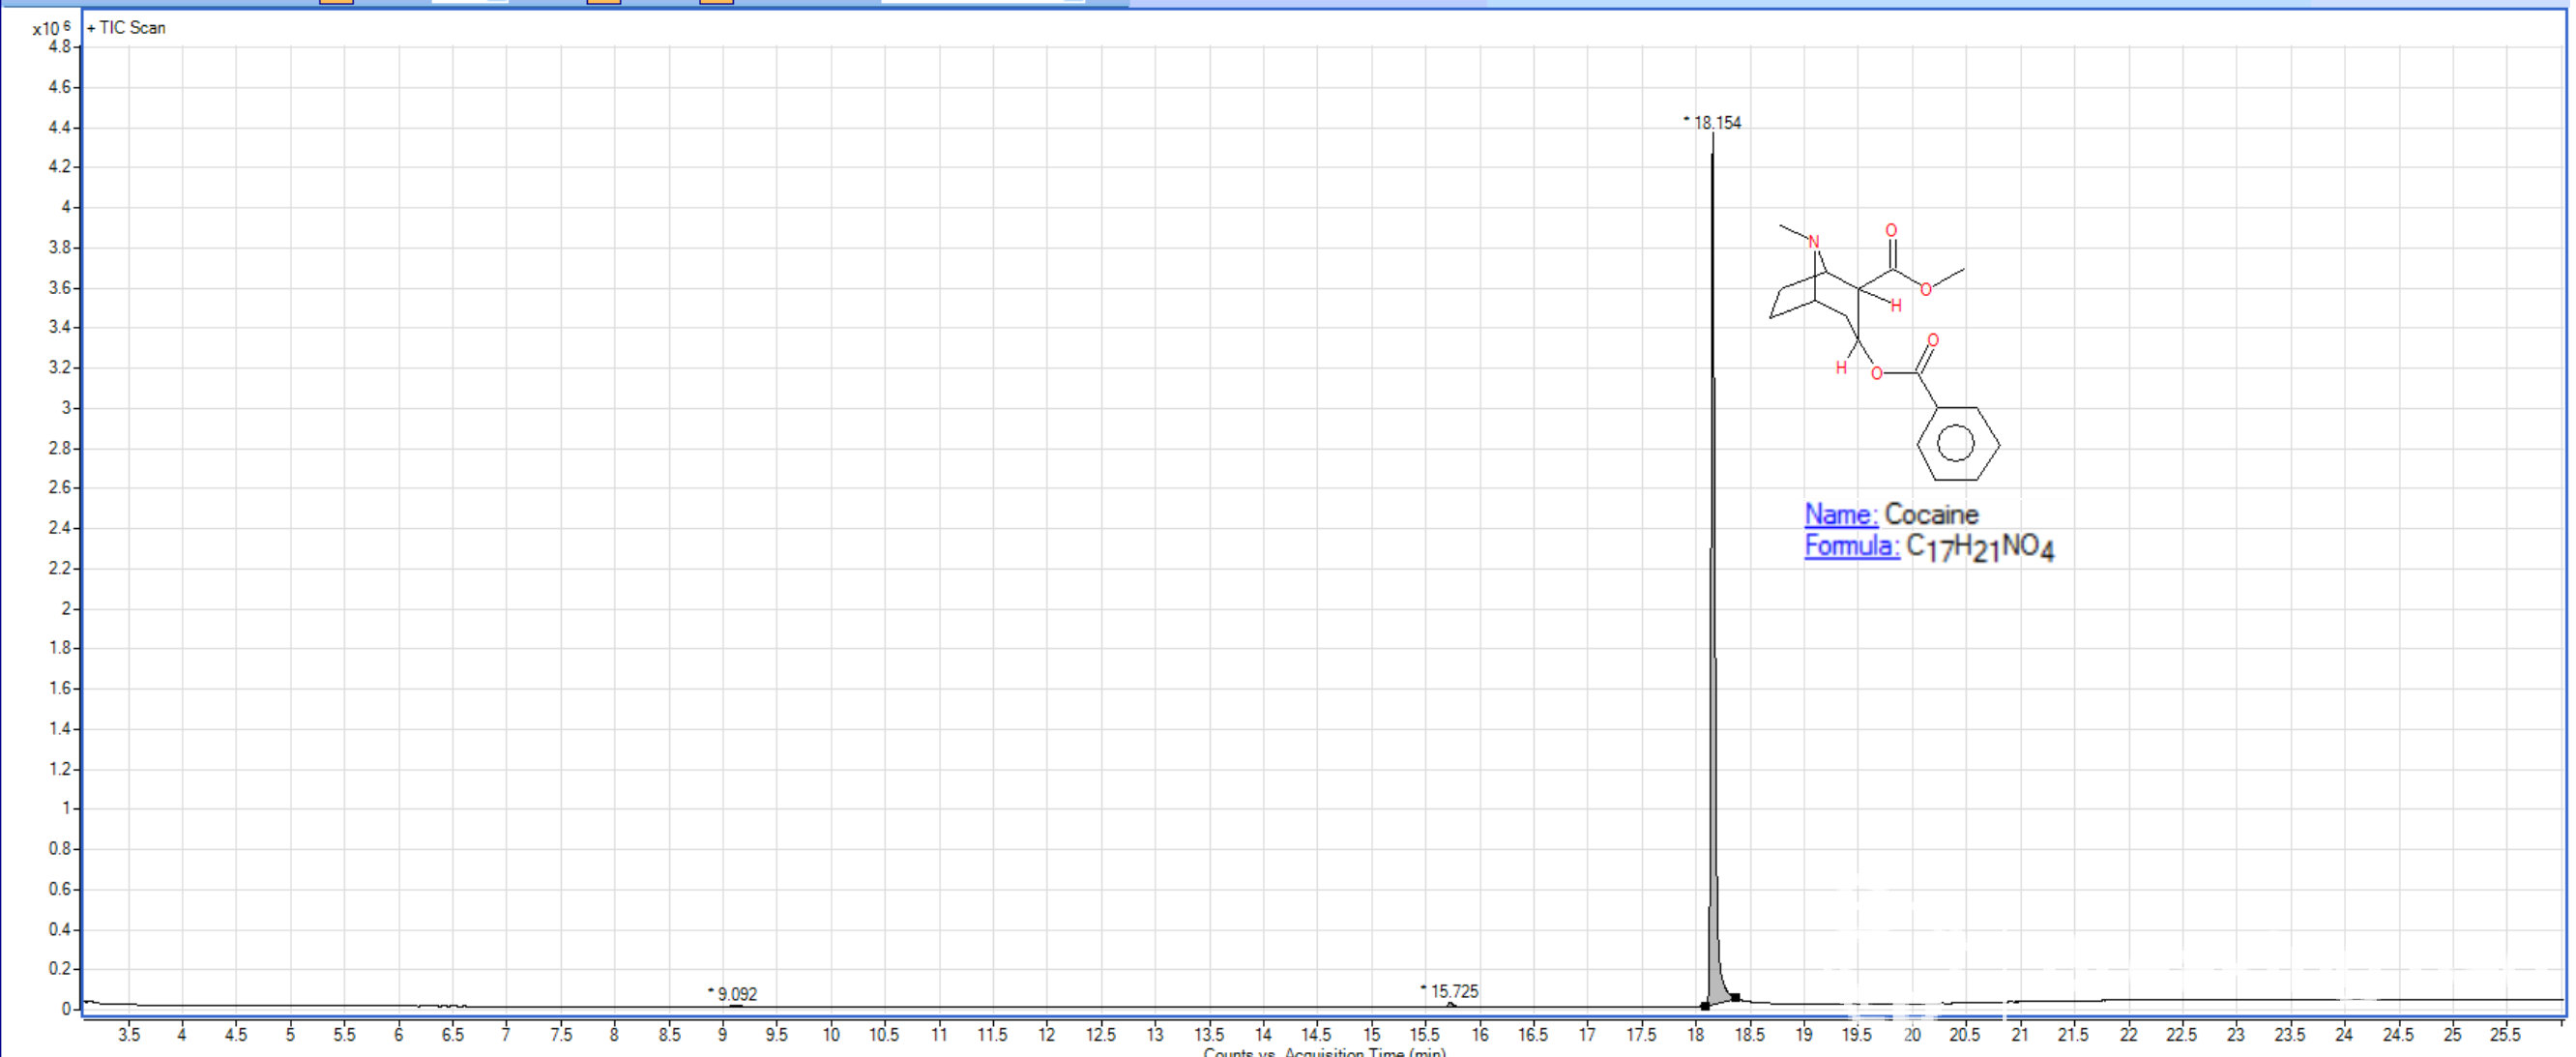The height and width of the screenshot is (1057, 2576).
Task: Click the 18 tick on the time axis
Action: tap(1696, 1034)
